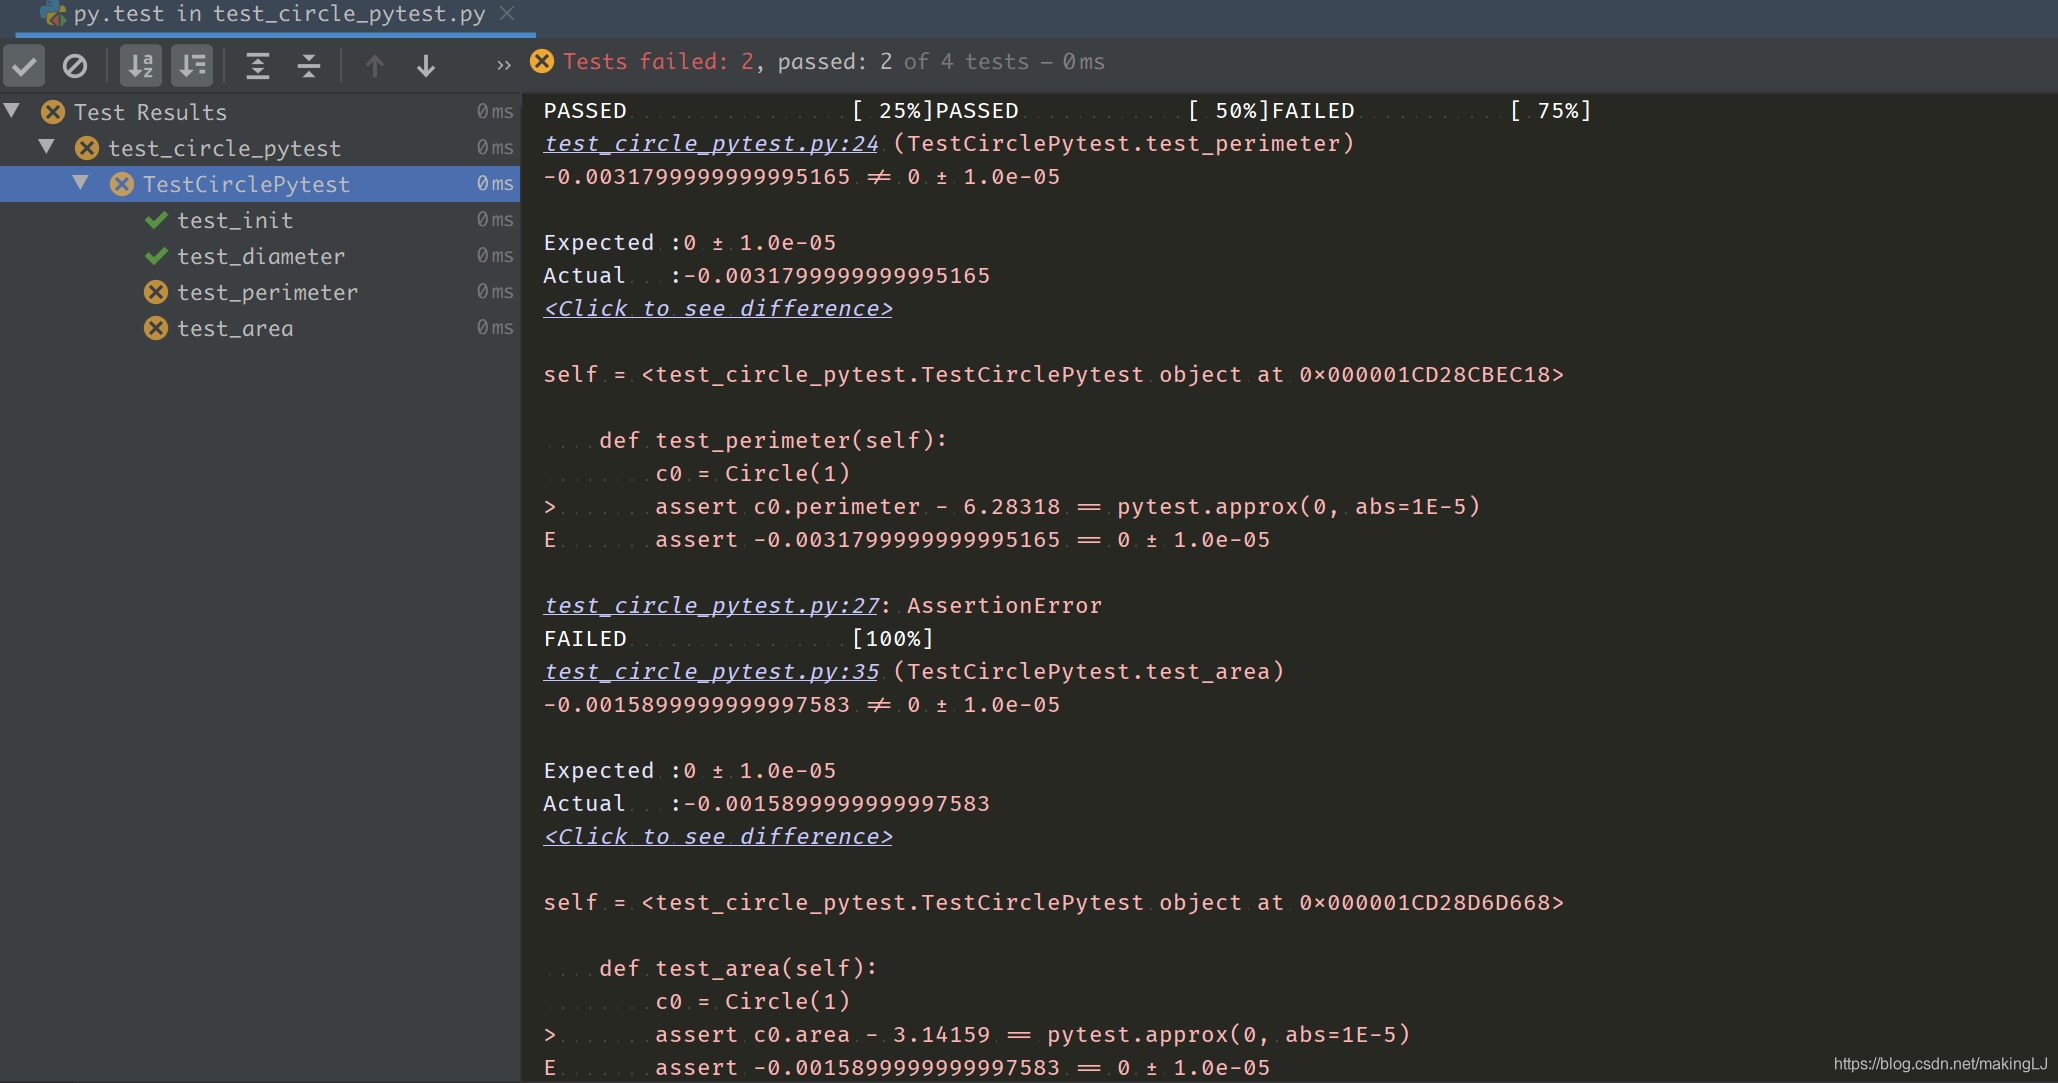Viewport: 2058px width, 1083px height.
Task: Click the failed icon beside Test Results
Action: tap(53, 112)
